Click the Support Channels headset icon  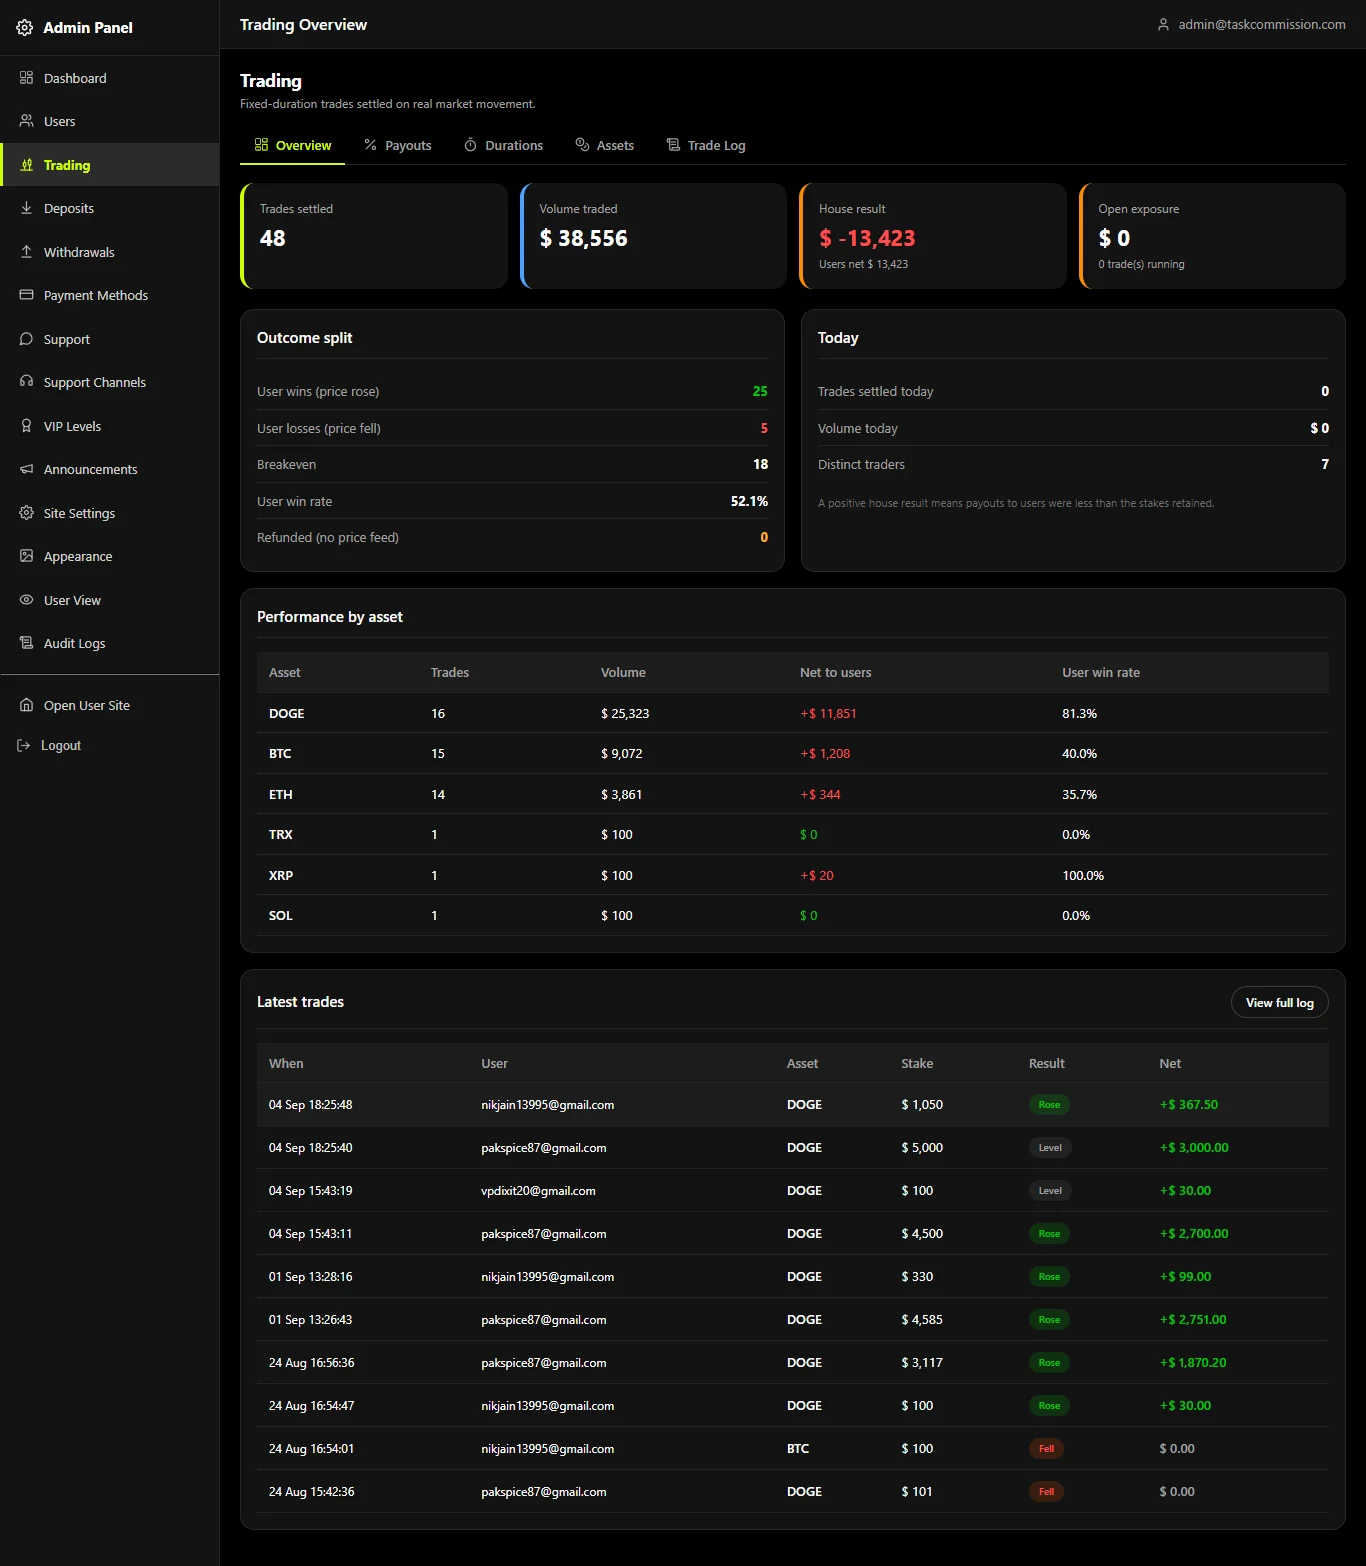[27, 382]
